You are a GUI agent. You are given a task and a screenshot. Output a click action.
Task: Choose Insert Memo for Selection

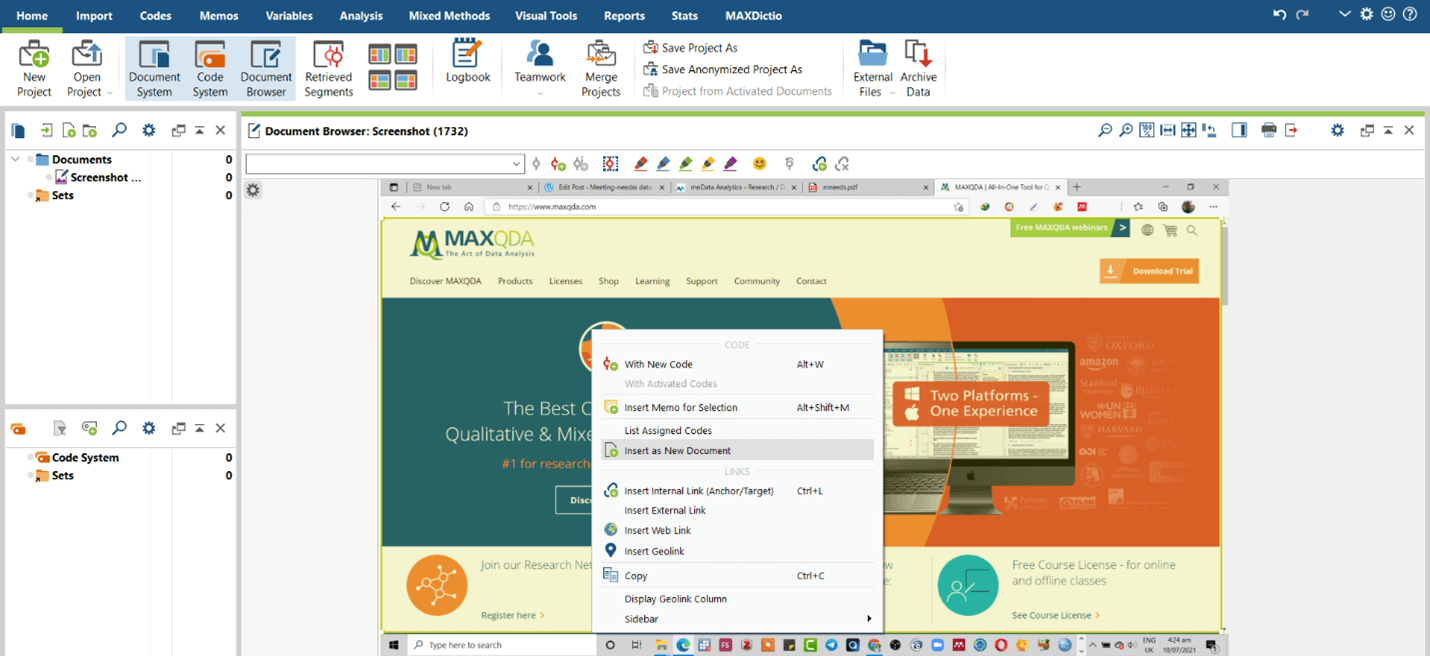click(737, 407)
